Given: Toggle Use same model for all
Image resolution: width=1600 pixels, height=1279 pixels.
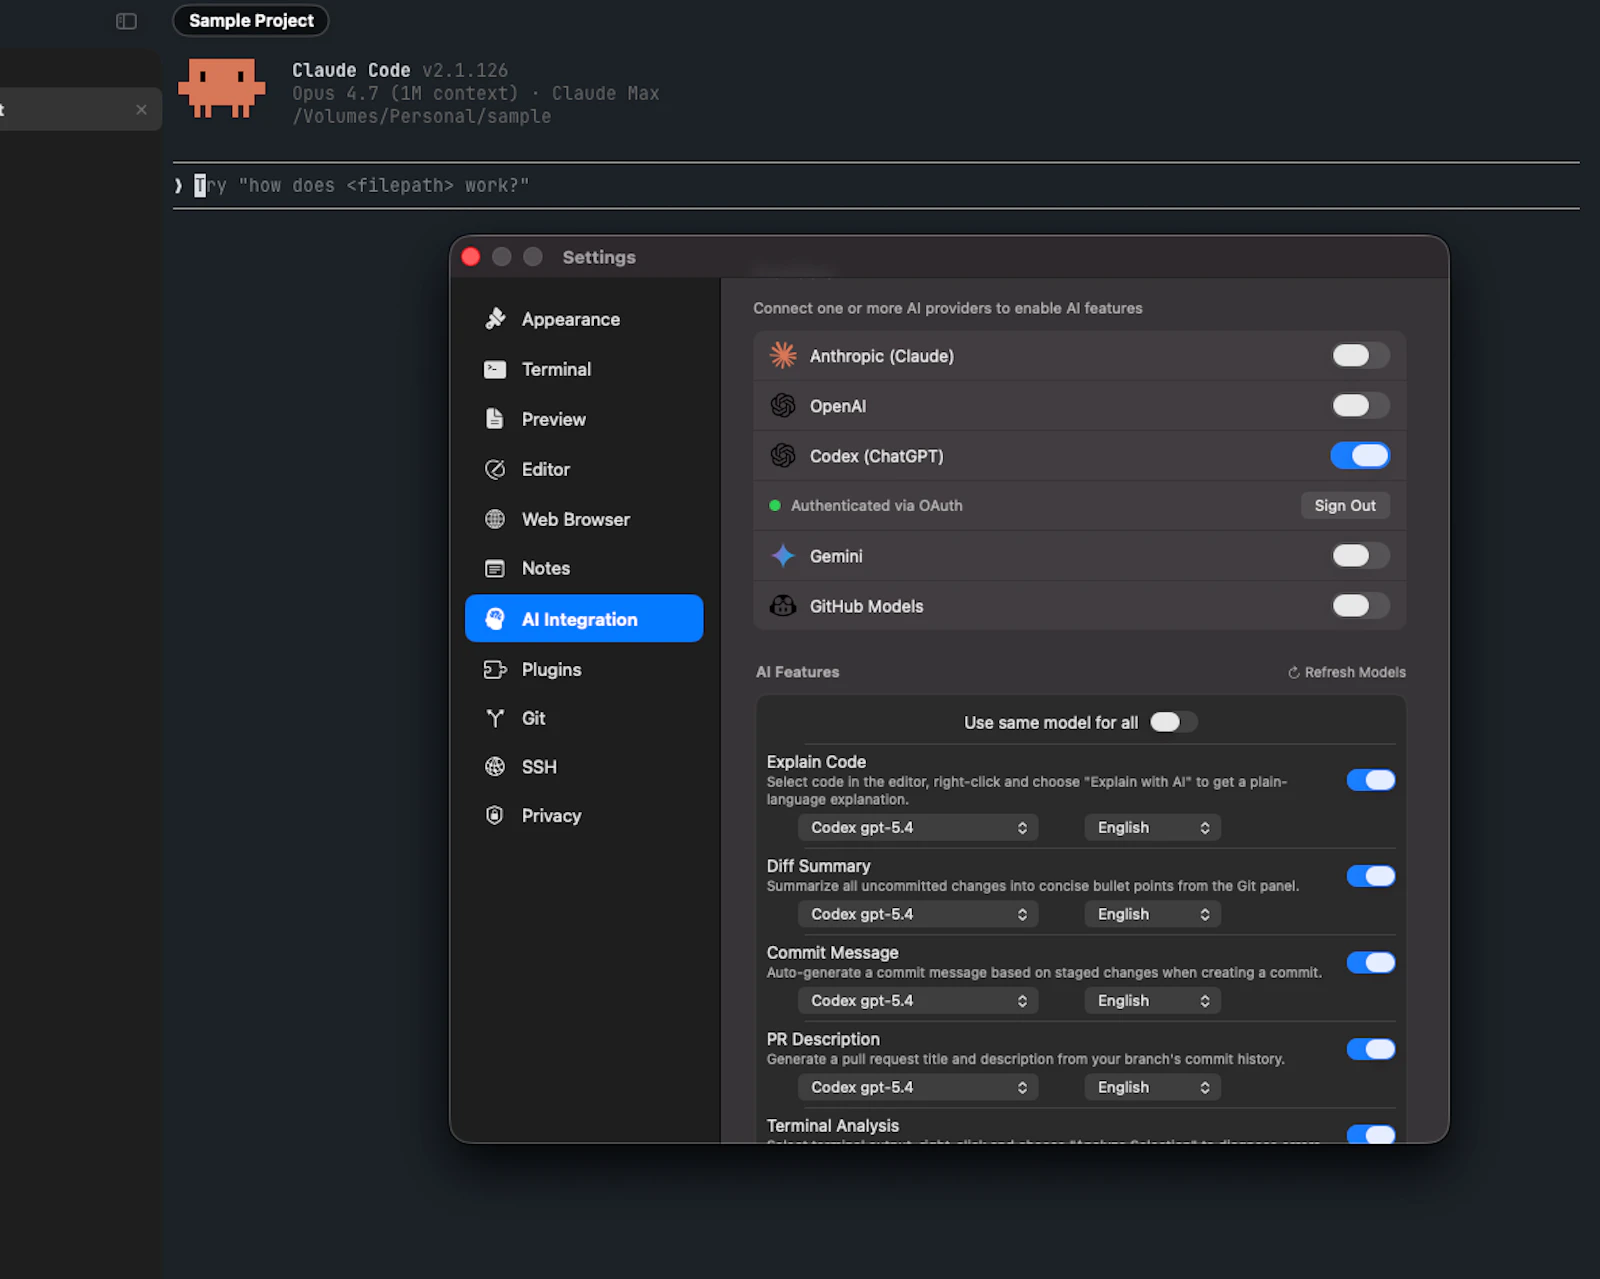Looking at the screenshot, I should tap(1173, 722).
